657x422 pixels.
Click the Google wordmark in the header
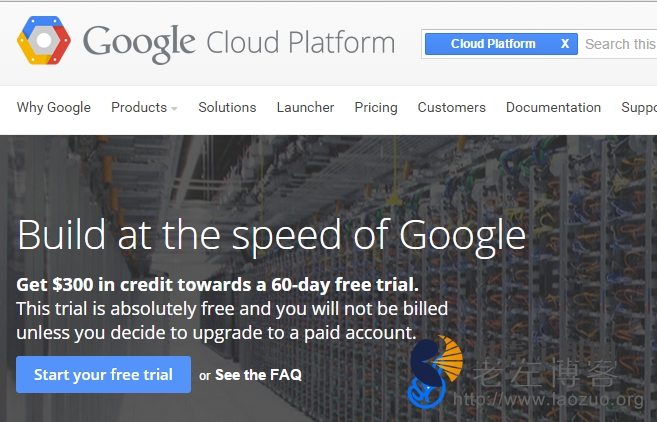click(x=139, y=43)
